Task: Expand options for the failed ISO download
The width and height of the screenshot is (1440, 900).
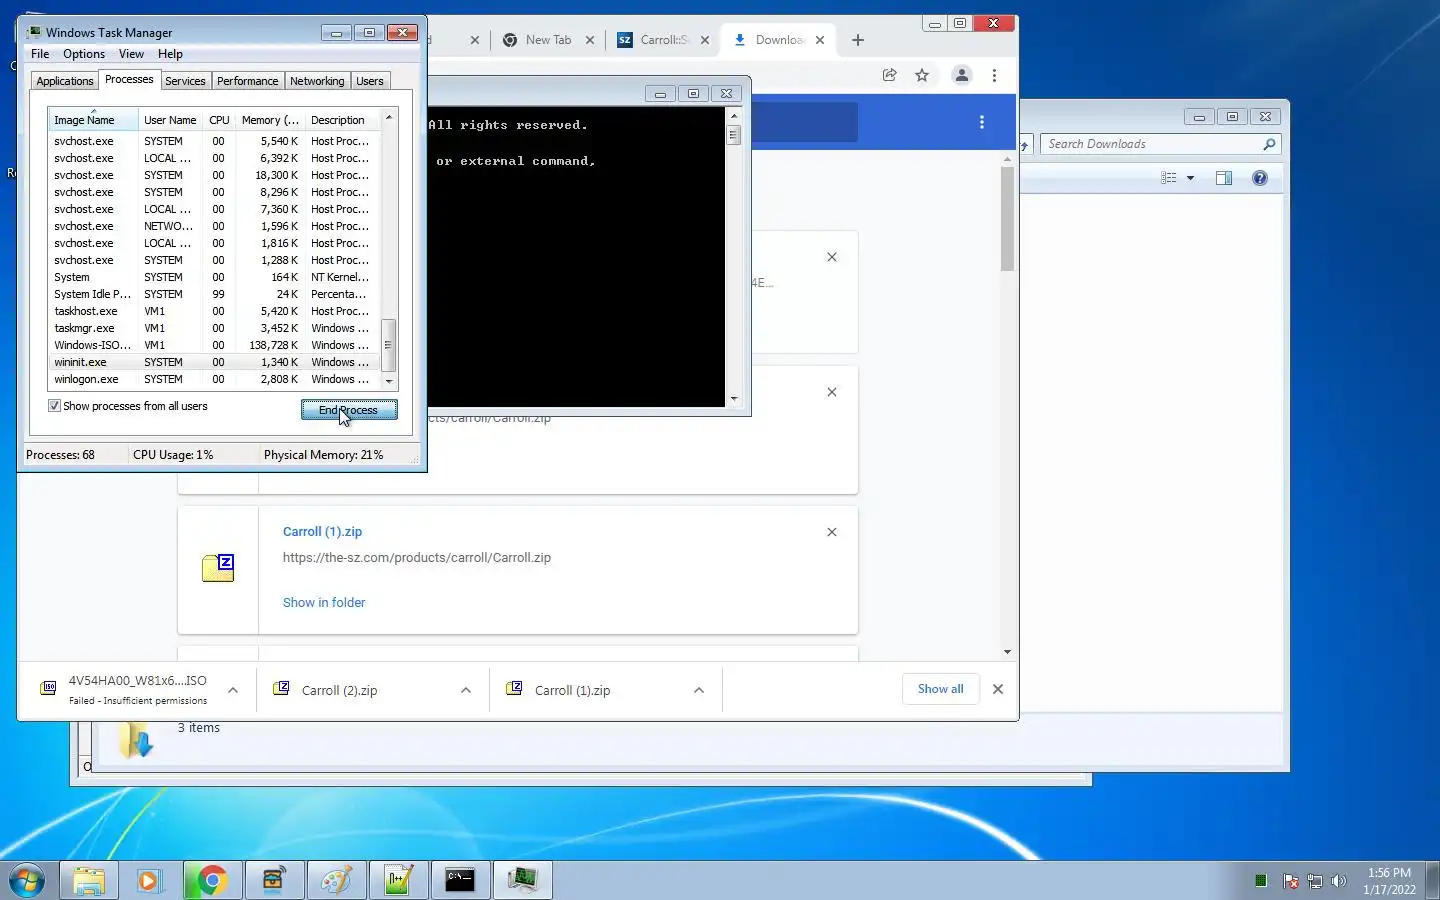Action: (233, 690)
